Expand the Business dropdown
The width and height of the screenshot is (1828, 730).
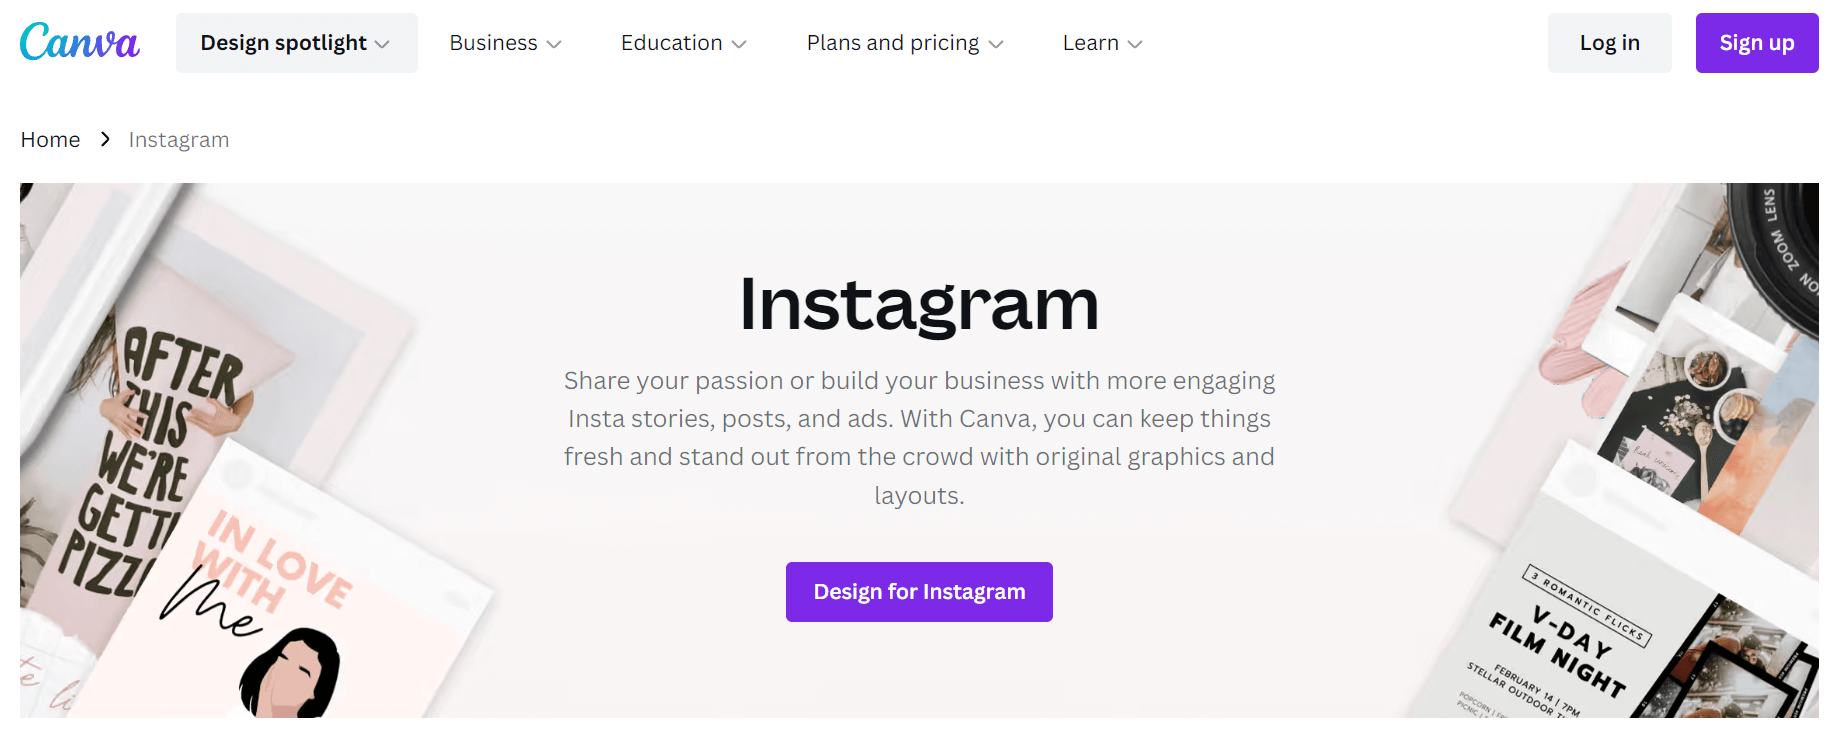click(505, 43)
